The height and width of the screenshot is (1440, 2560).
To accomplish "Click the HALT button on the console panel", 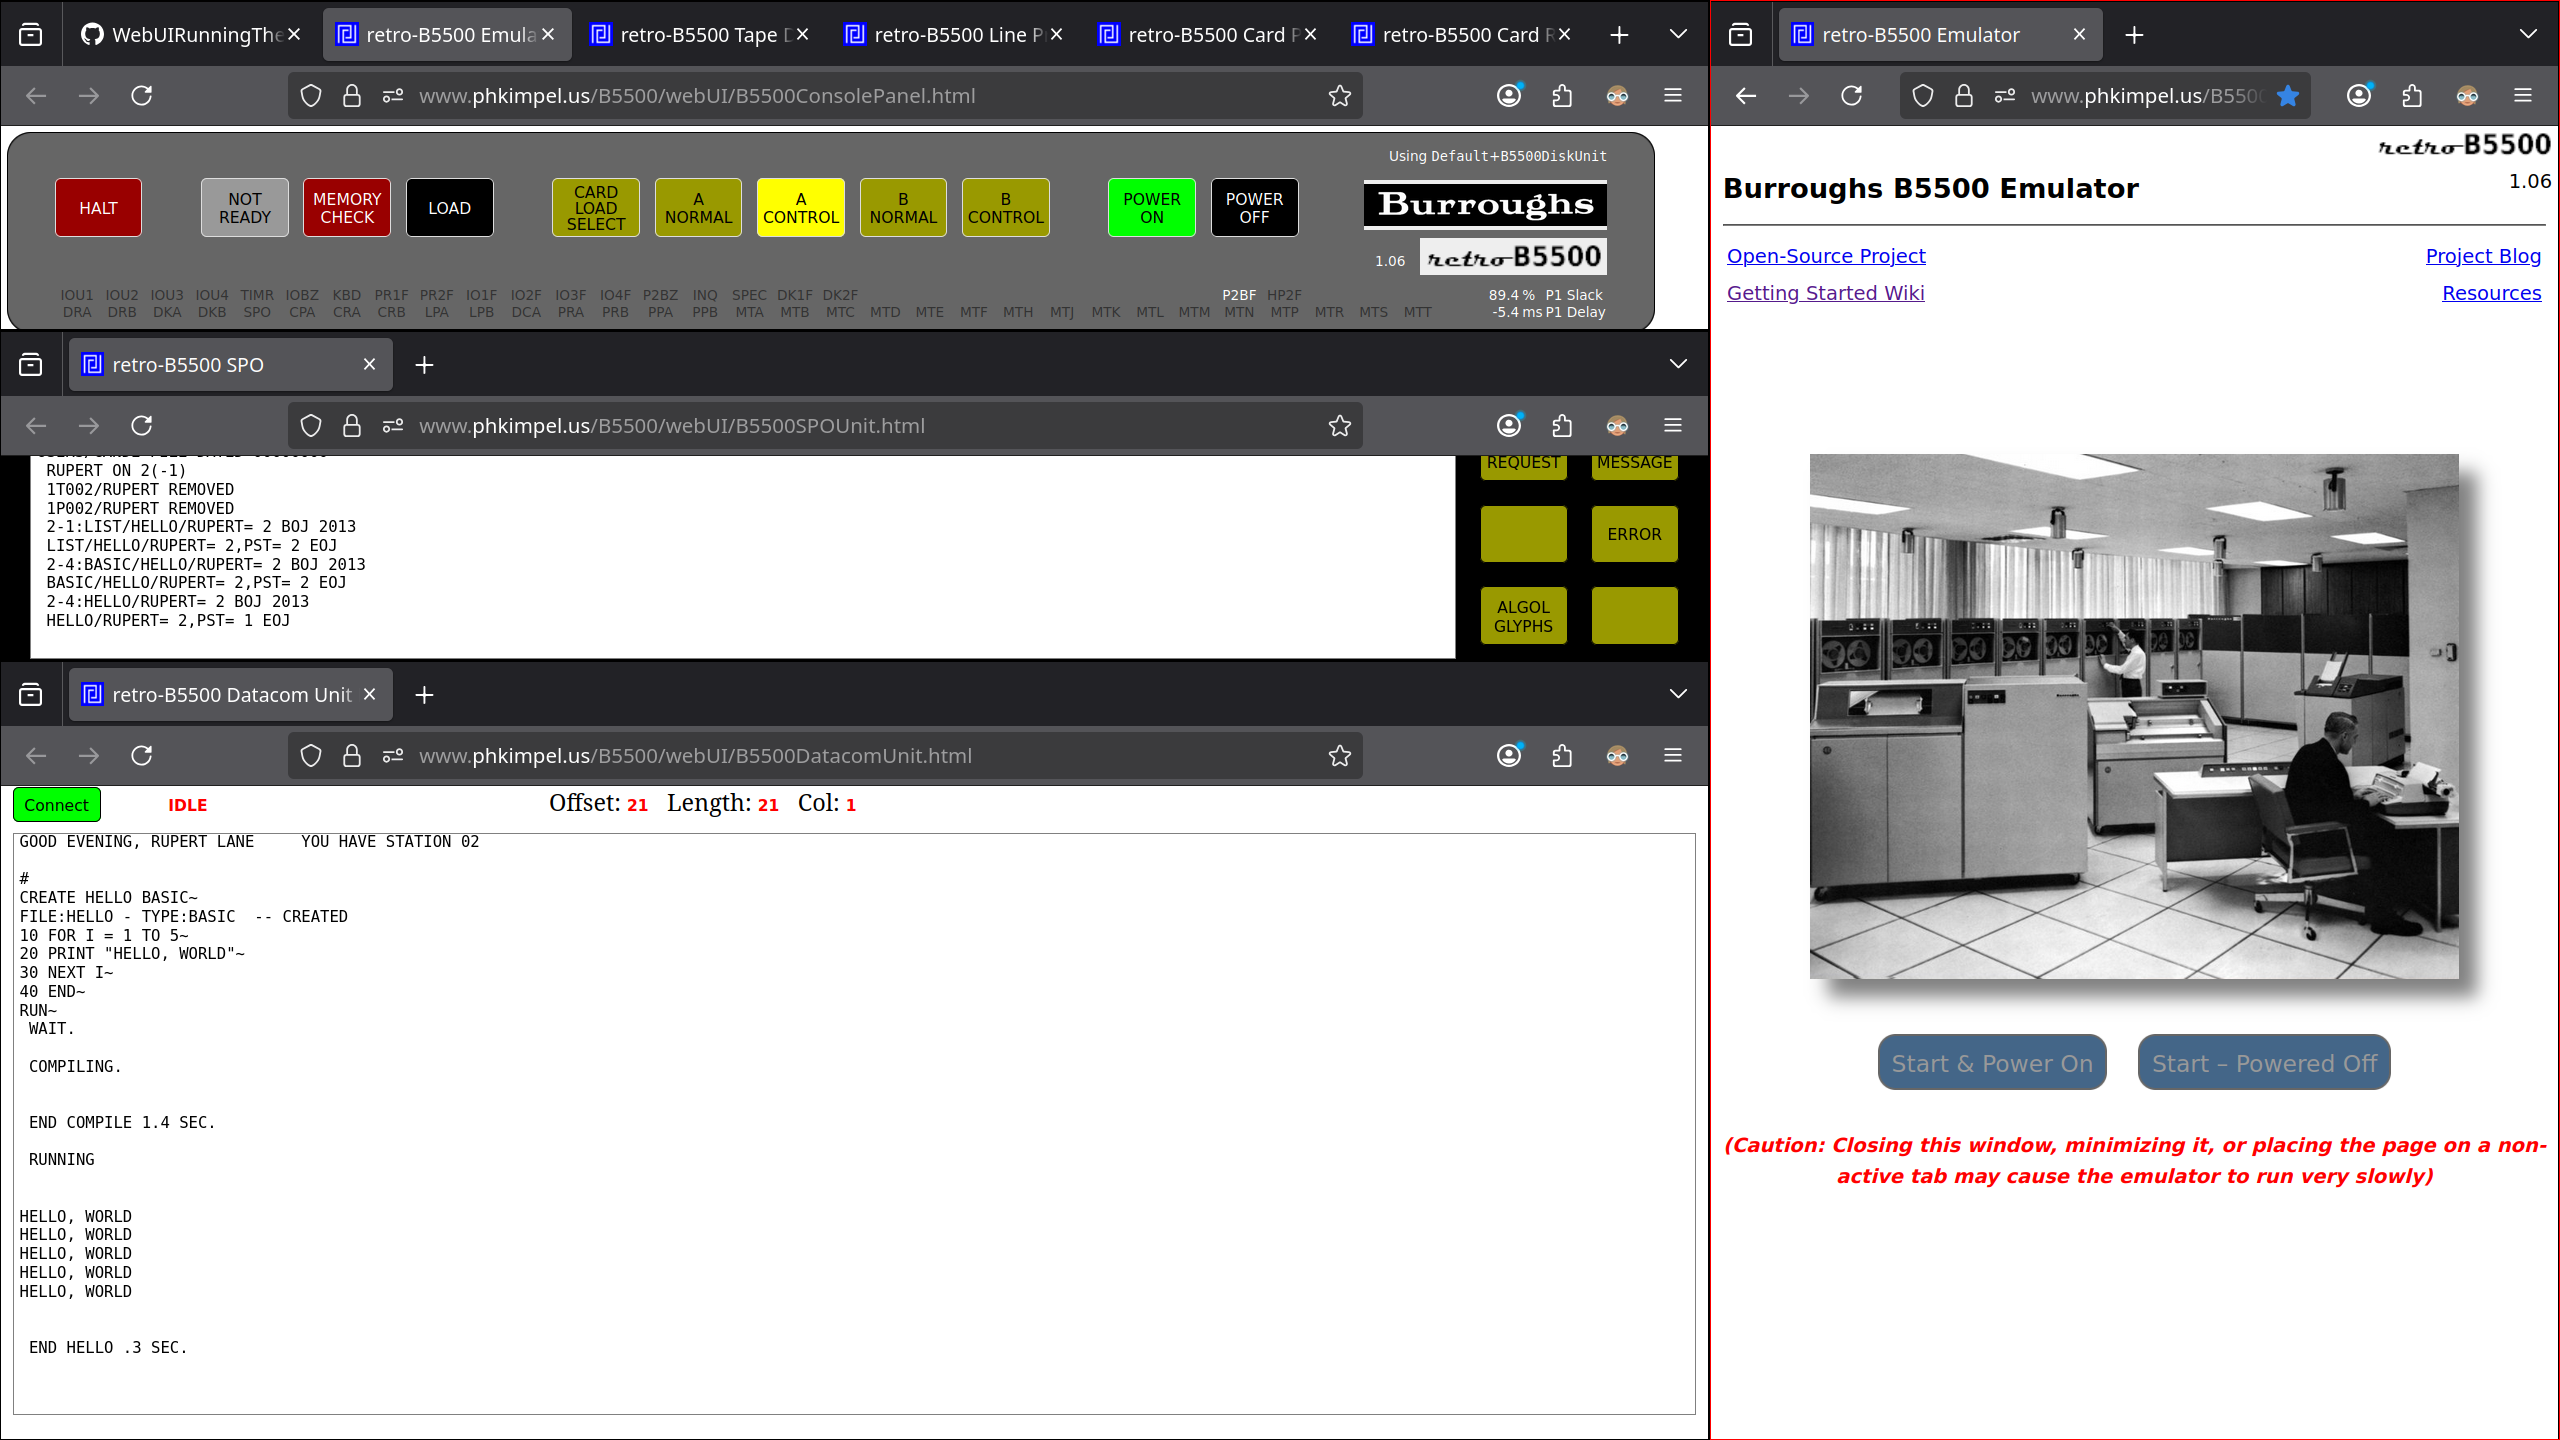I will 98,208.
